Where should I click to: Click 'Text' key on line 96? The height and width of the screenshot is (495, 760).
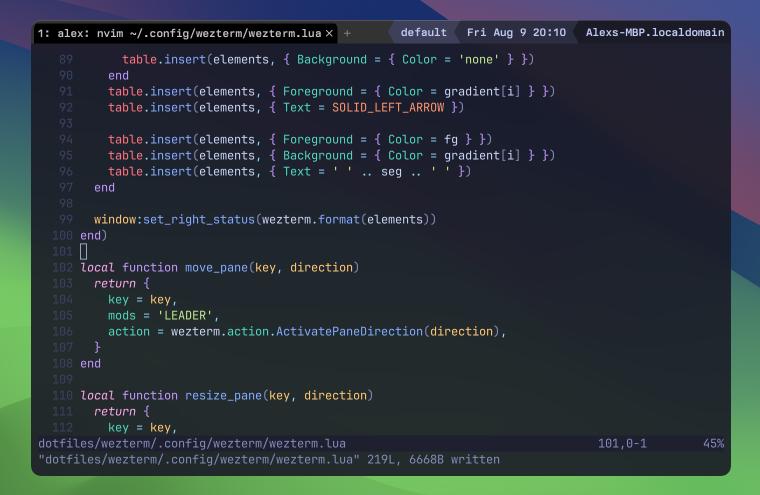297,172
